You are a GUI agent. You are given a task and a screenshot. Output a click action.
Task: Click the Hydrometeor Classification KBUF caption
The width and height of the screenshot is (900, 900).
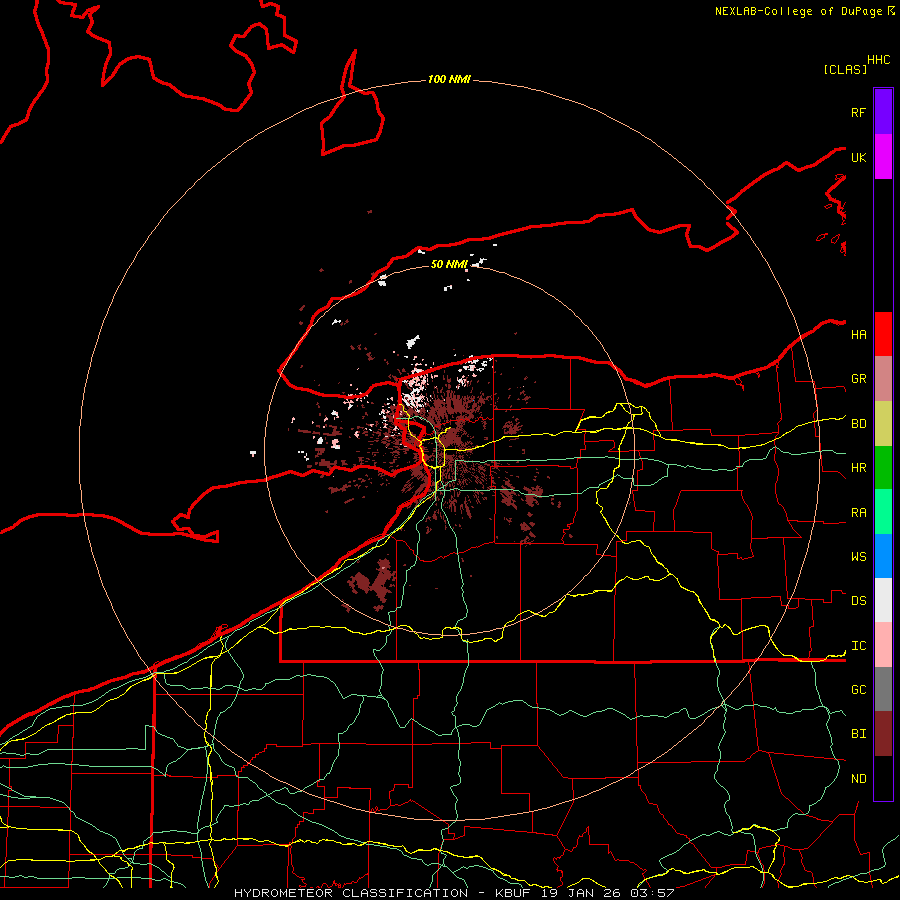coord(454,893)
